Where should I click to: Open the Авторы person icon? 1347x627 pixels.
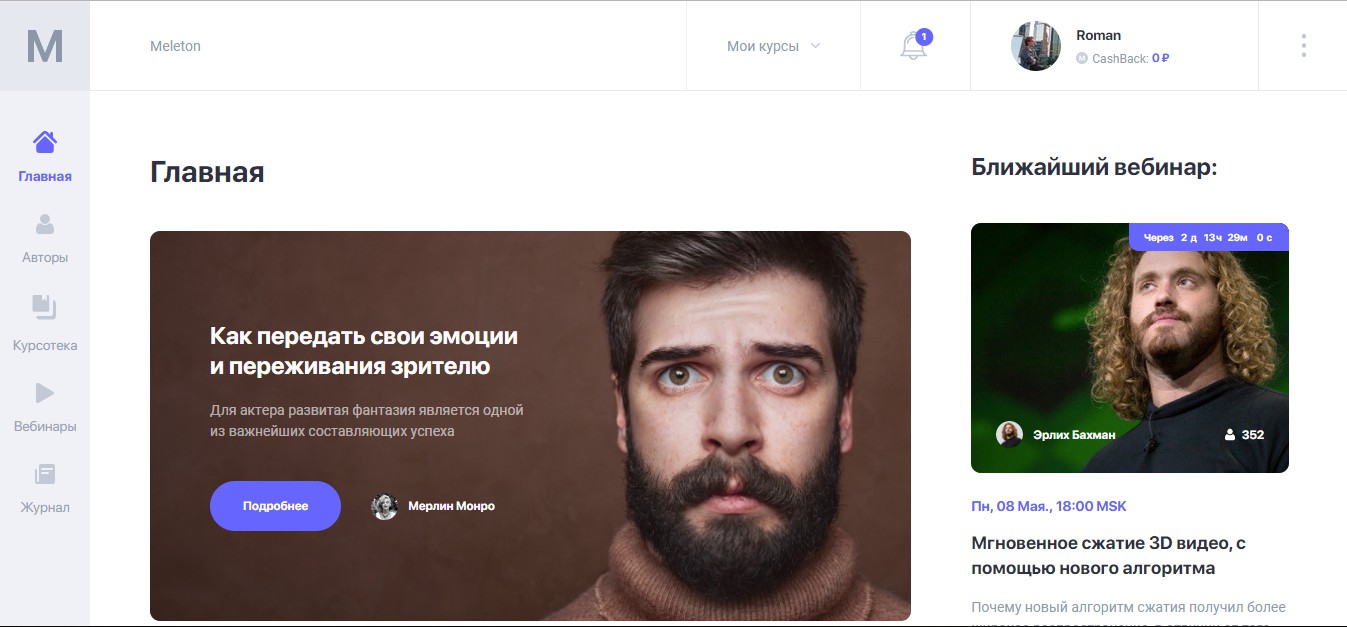(45, 224)
